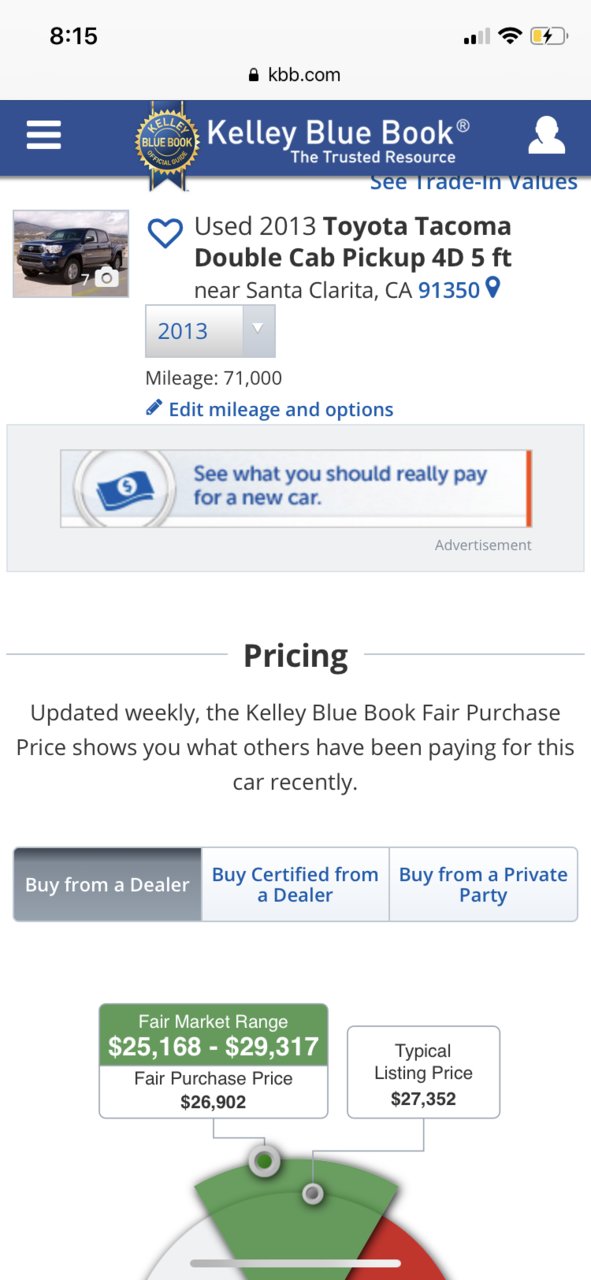591x1280 pixels.
Task: Tap the new car price advertisement banner
Action: [x=296, y=488]
